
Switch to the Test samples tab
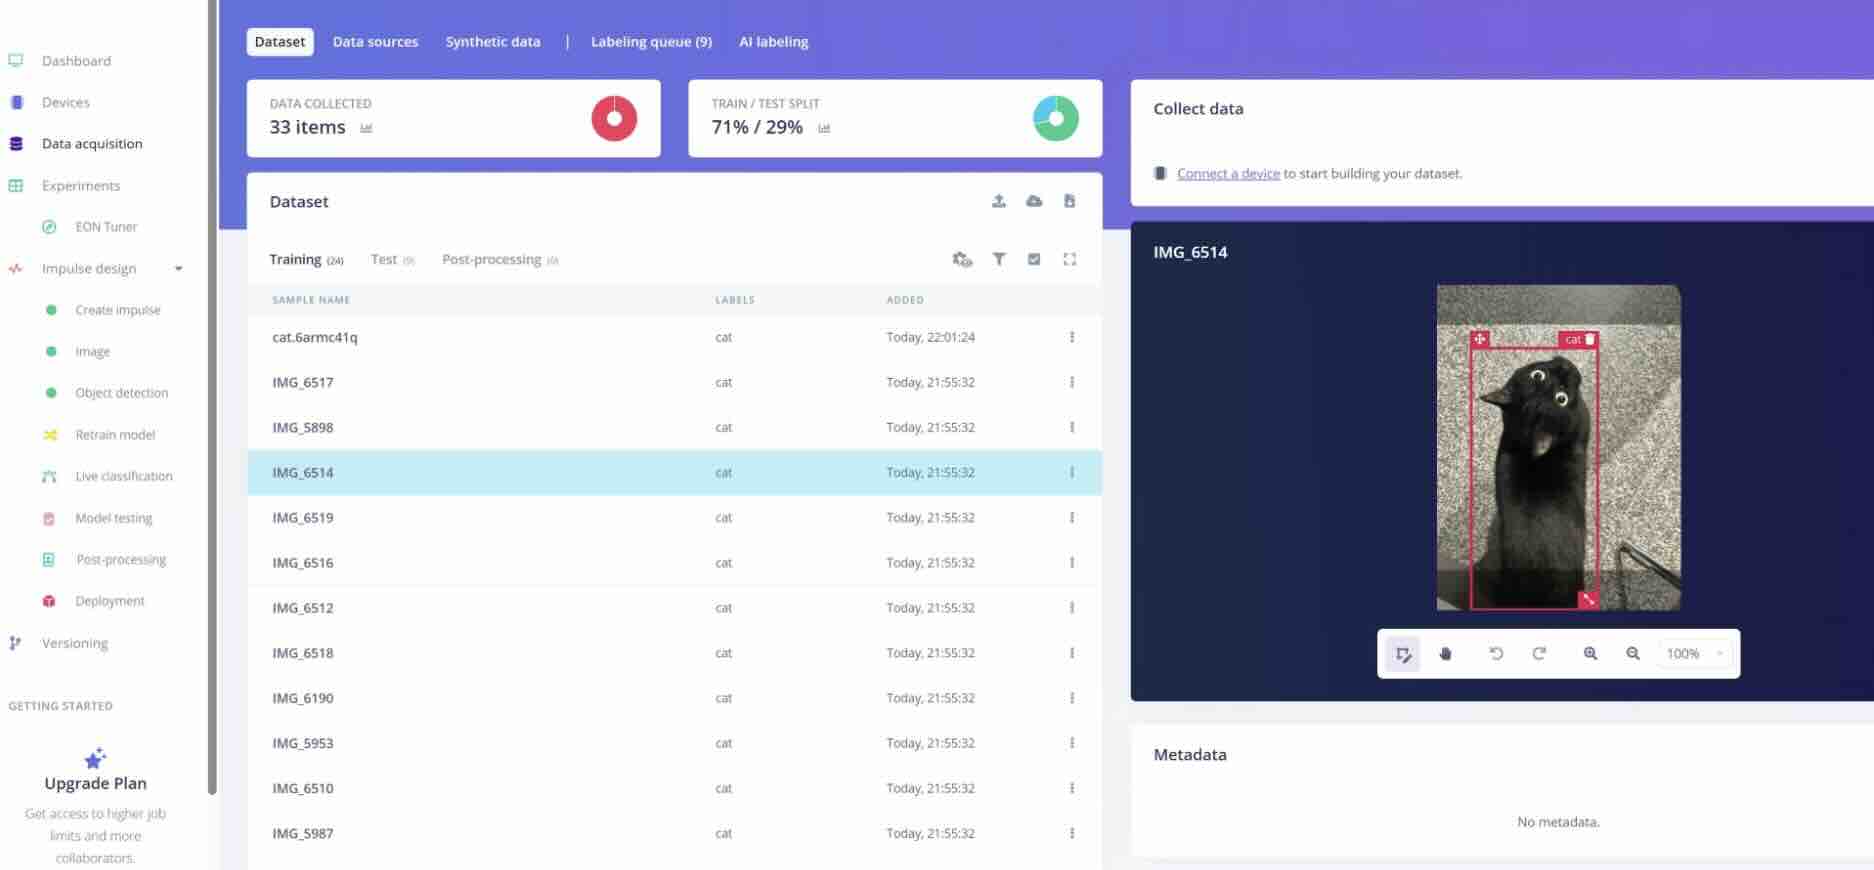click(384, 260)
